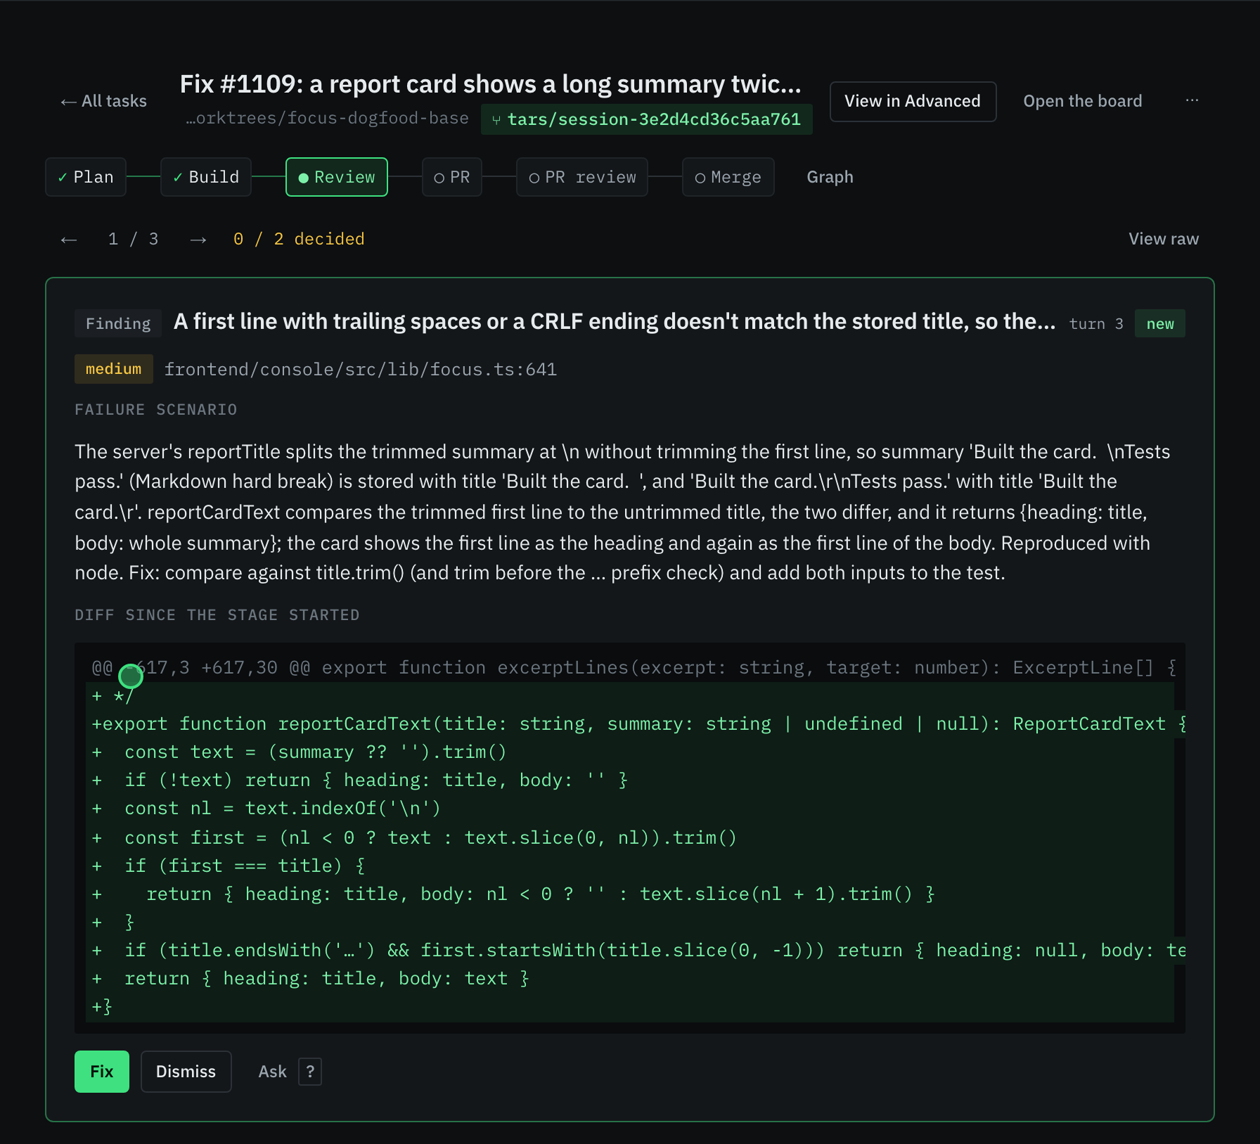
Task: Click the View in Advanced button
Action: [x=912, y=101]
